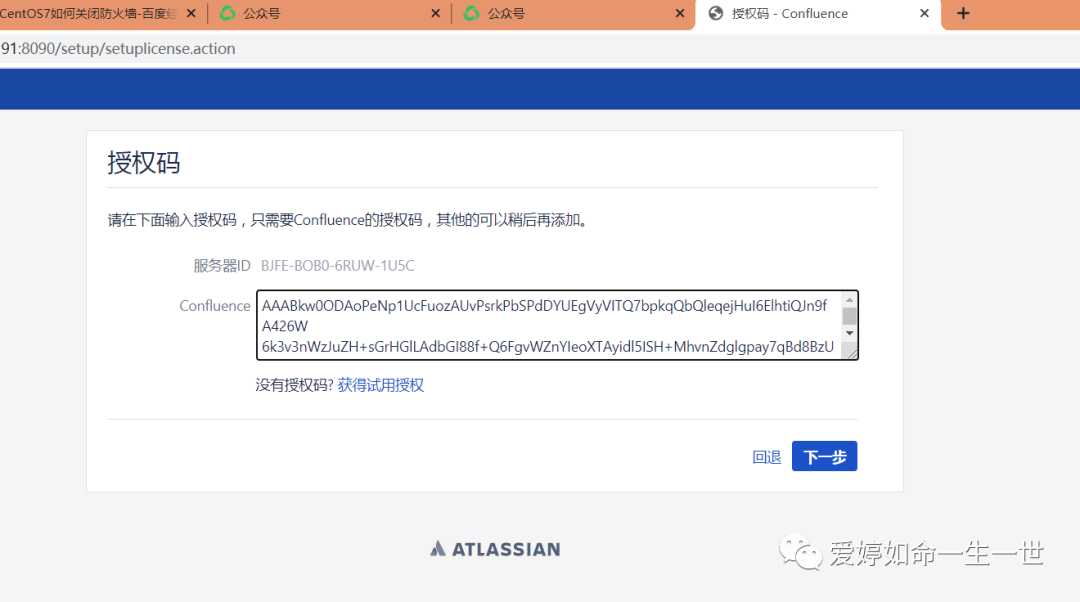Viewport: 1080px width, 602px height.
Task: Click the Confluence field label
Action: point(215,306)
